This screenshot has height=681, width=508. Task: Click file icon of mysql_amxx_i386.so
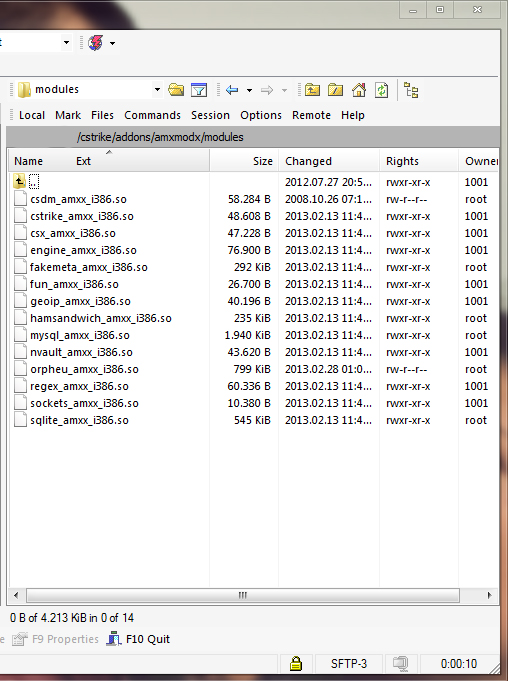click(x=20, y=335)
